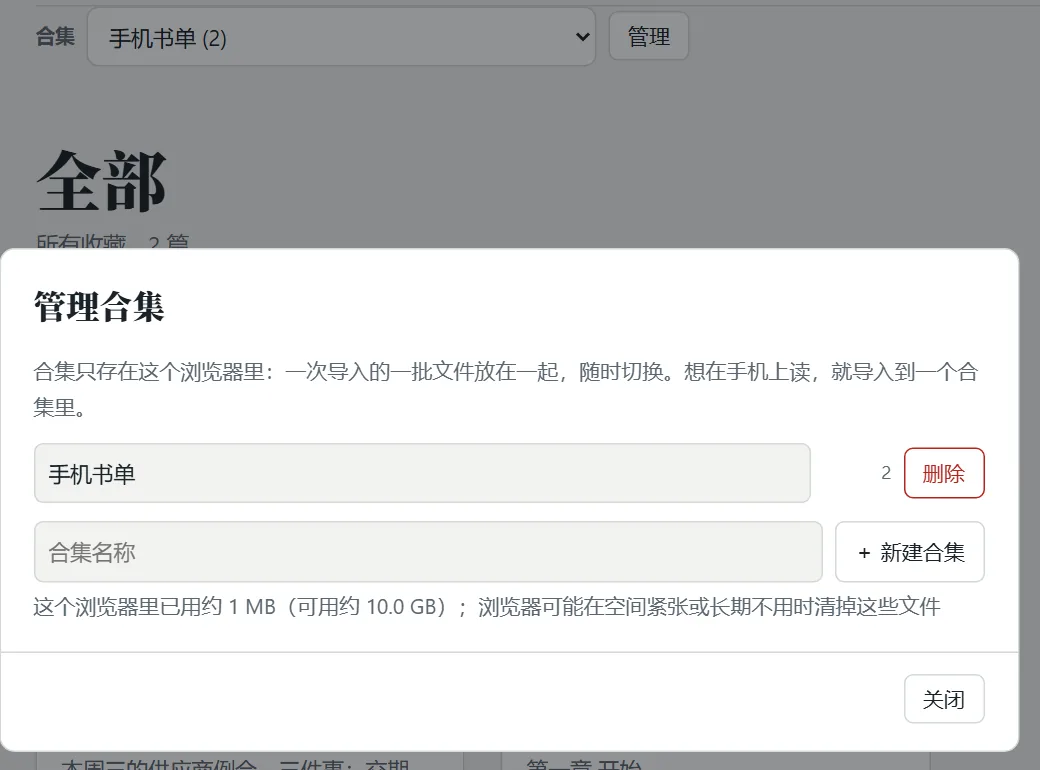Select the 管理合集 dialog heading
1040x770 pixels.
point(99,307)
